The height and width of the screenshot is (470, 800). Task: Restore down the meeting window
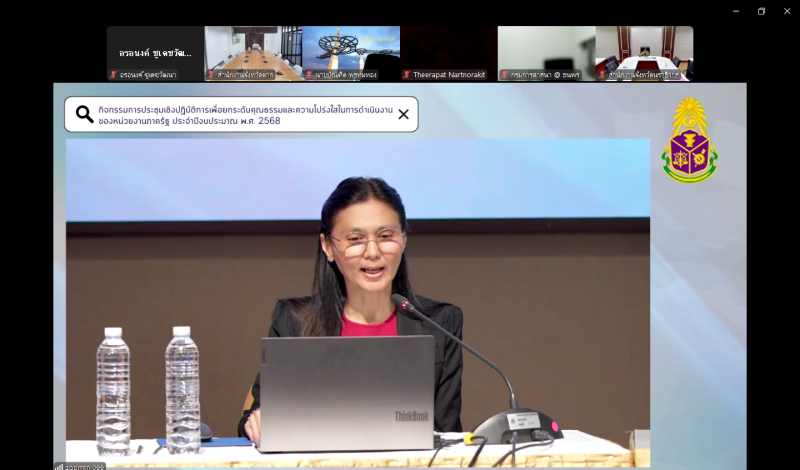click(761, 11)
